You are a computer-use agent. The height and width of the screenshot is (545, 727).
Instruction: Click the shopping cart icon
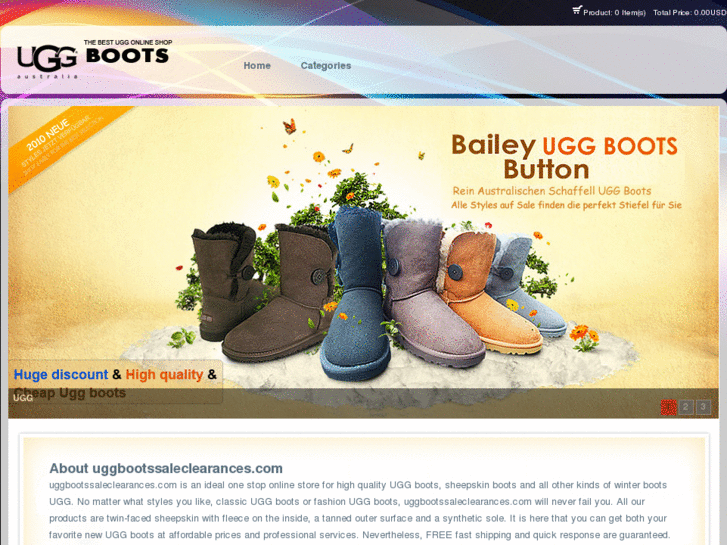[576, 10]
